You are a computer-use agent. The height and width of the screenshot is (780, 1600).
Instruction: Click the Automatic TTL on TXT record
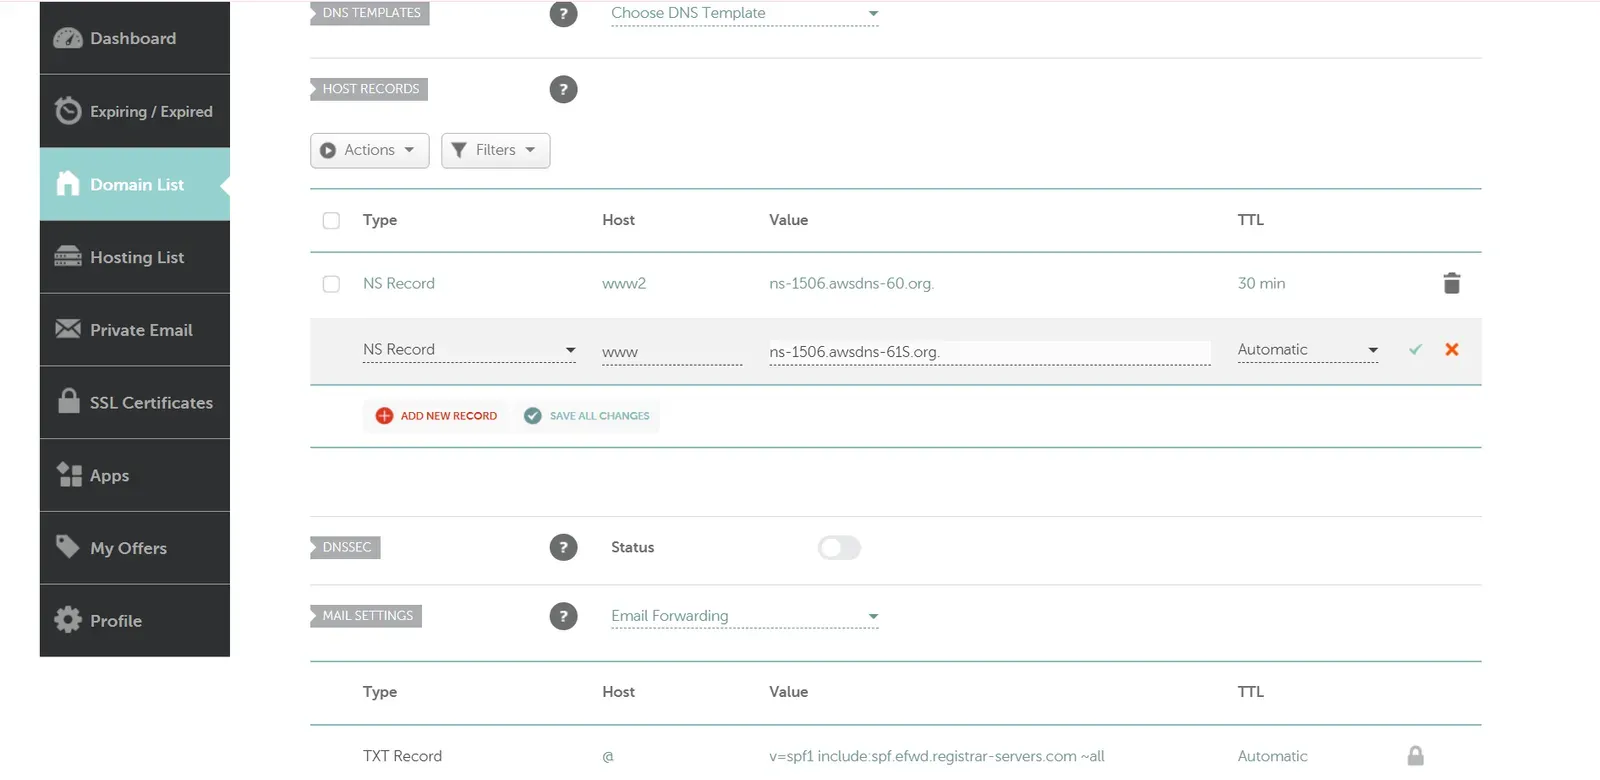click(1272, 756)
